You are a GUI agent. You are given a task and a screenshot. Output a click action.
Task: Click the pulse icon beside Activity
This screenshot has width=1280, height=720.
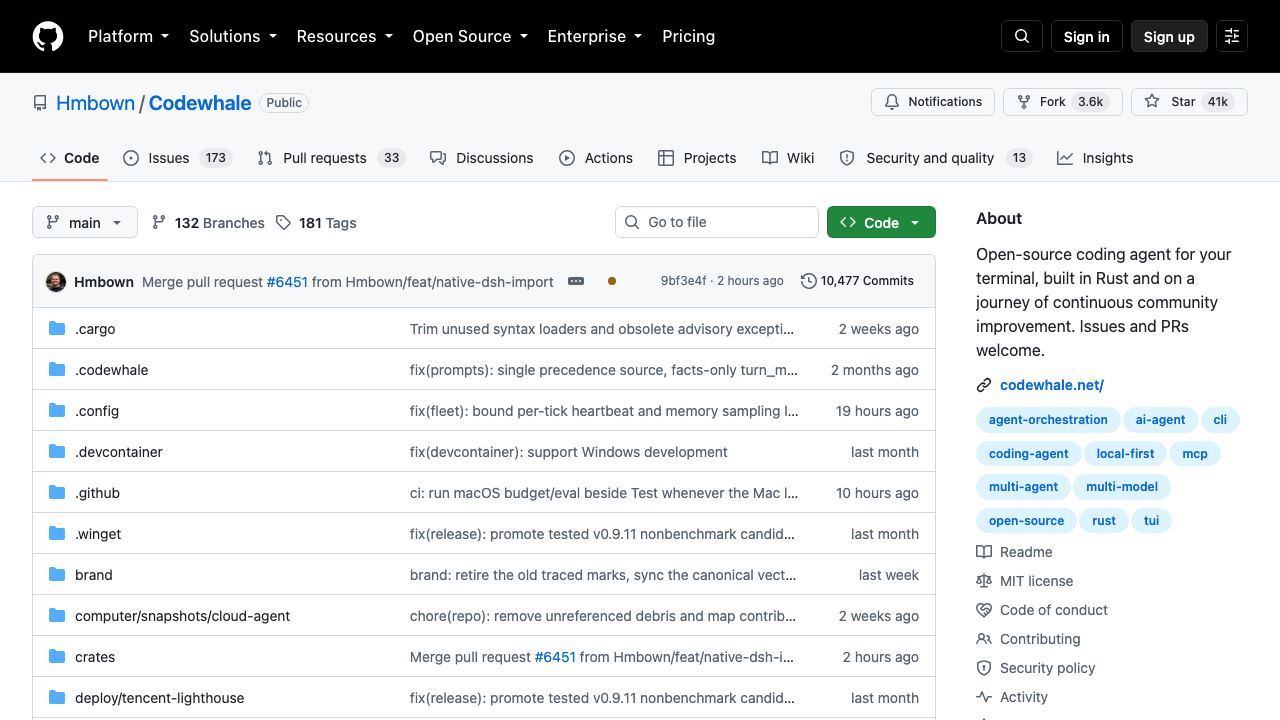(984, 697)
